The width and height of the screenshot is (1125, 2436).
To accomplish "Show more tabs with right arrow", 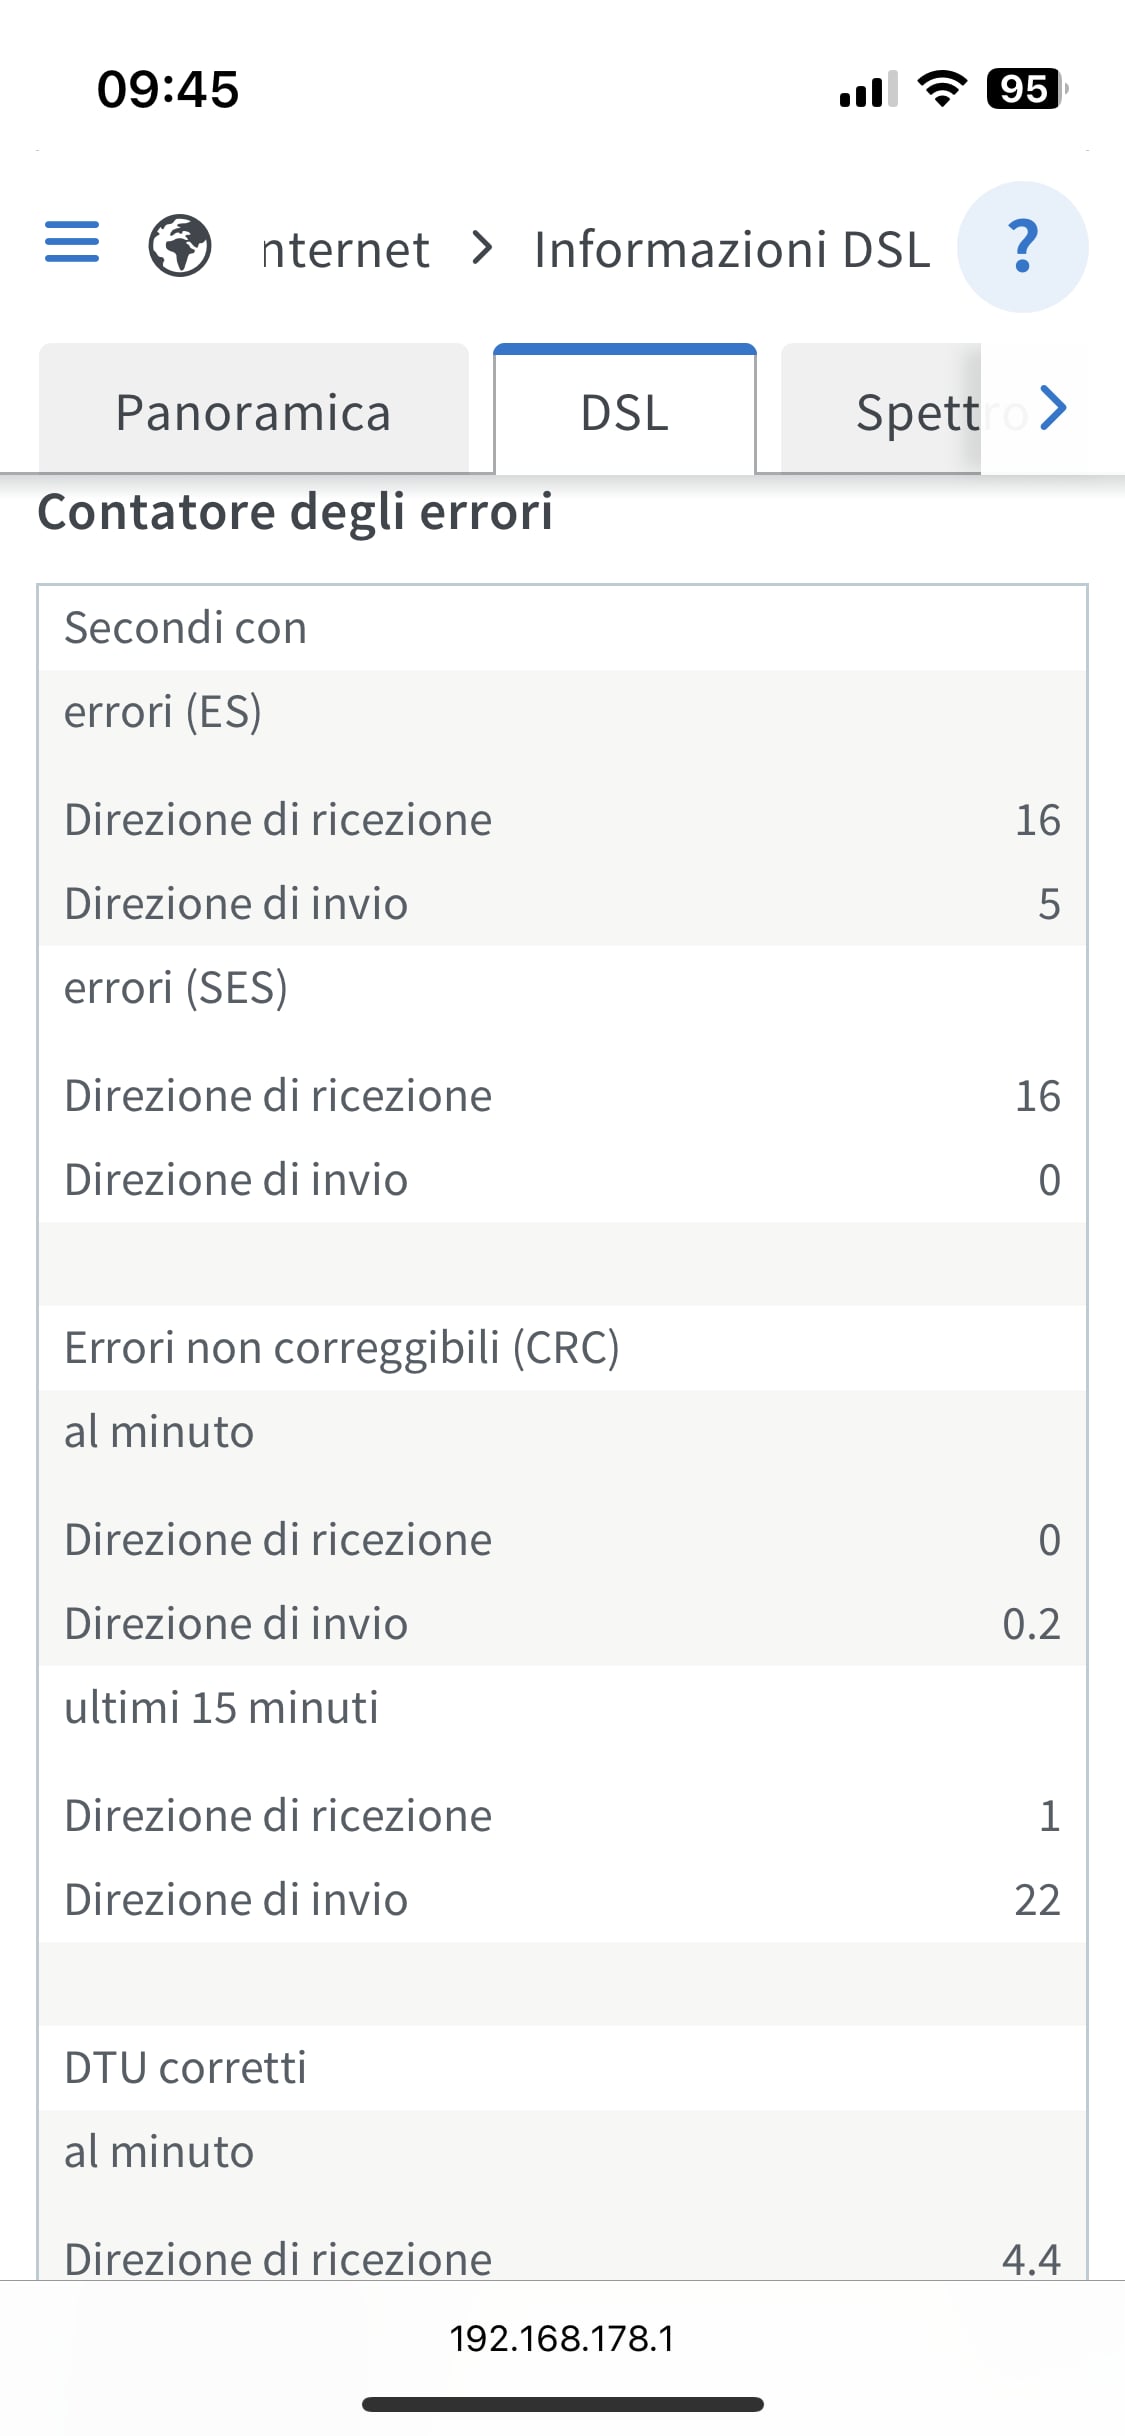I will pos(1052,408).
